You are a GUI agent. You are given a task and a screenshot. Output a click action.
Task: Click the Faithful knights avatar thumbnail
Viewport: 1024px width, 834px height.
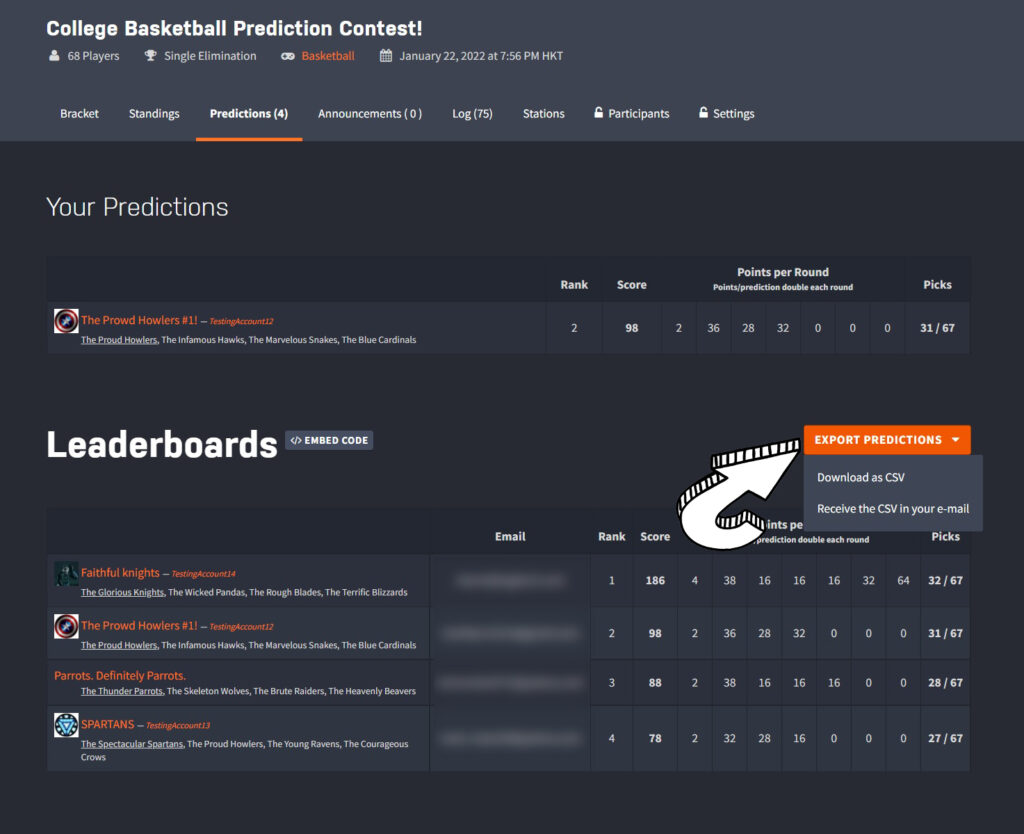pos(66,574)
